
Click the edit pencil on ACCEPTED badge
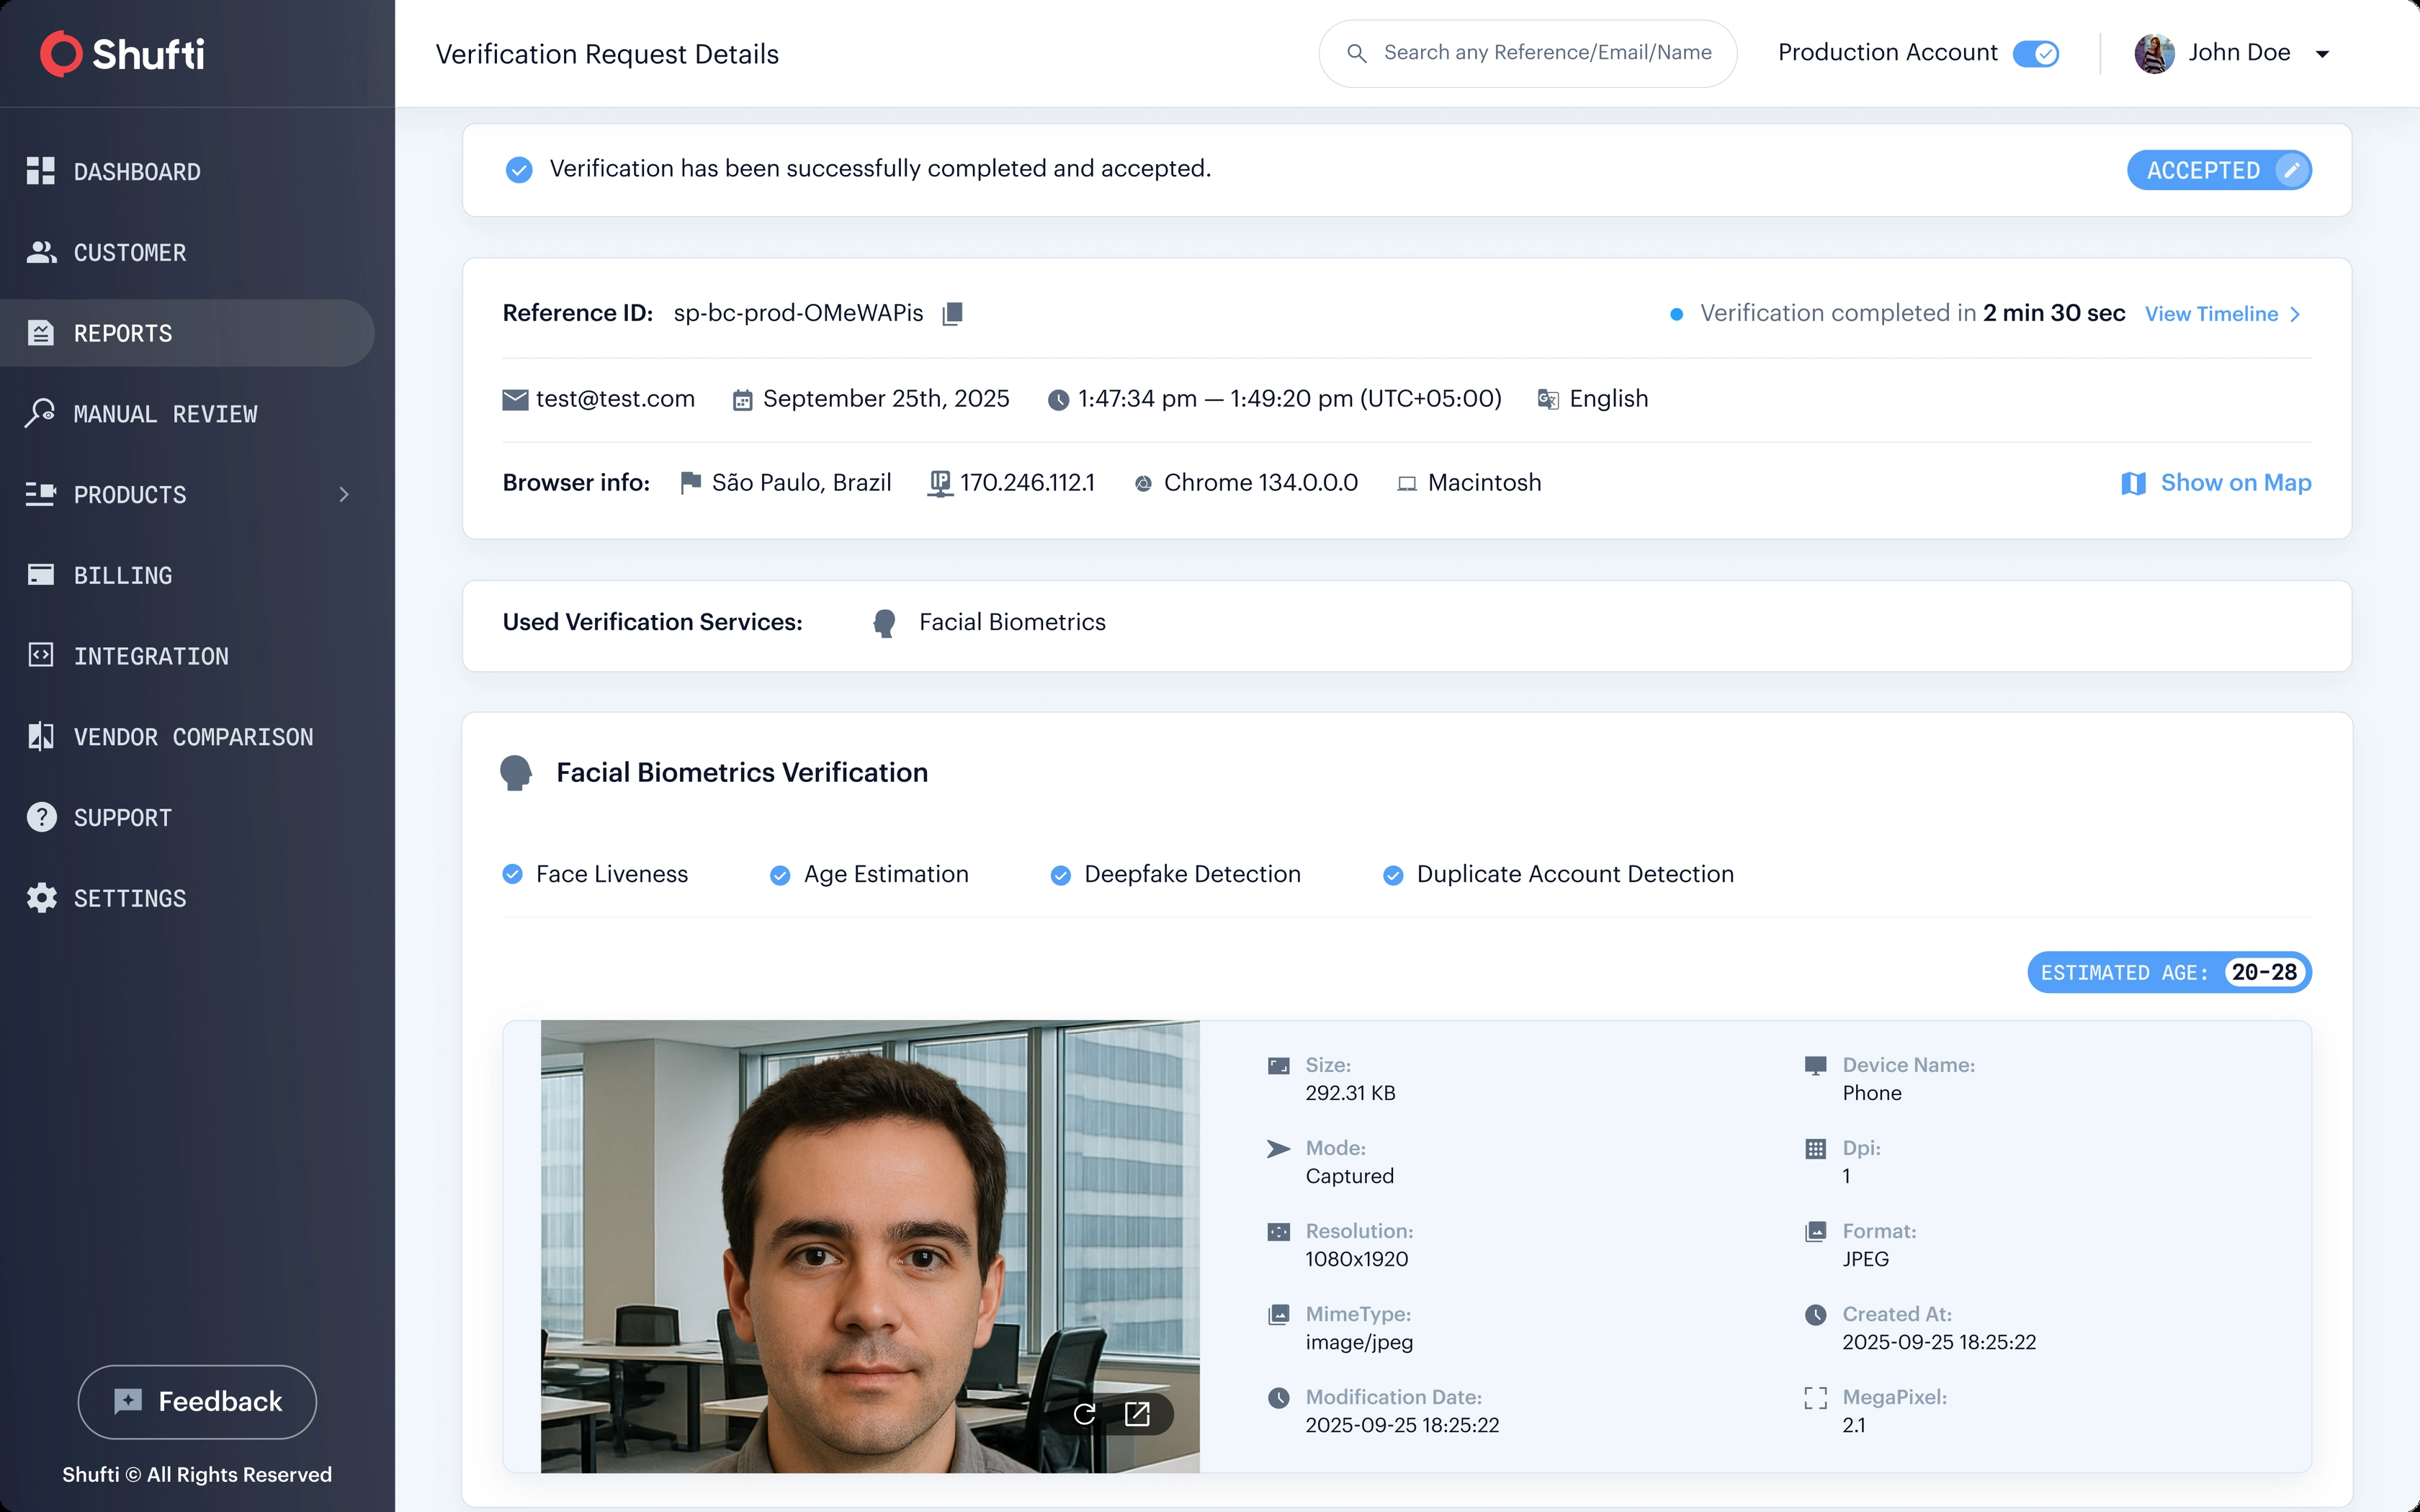(x=2292, y=170)
